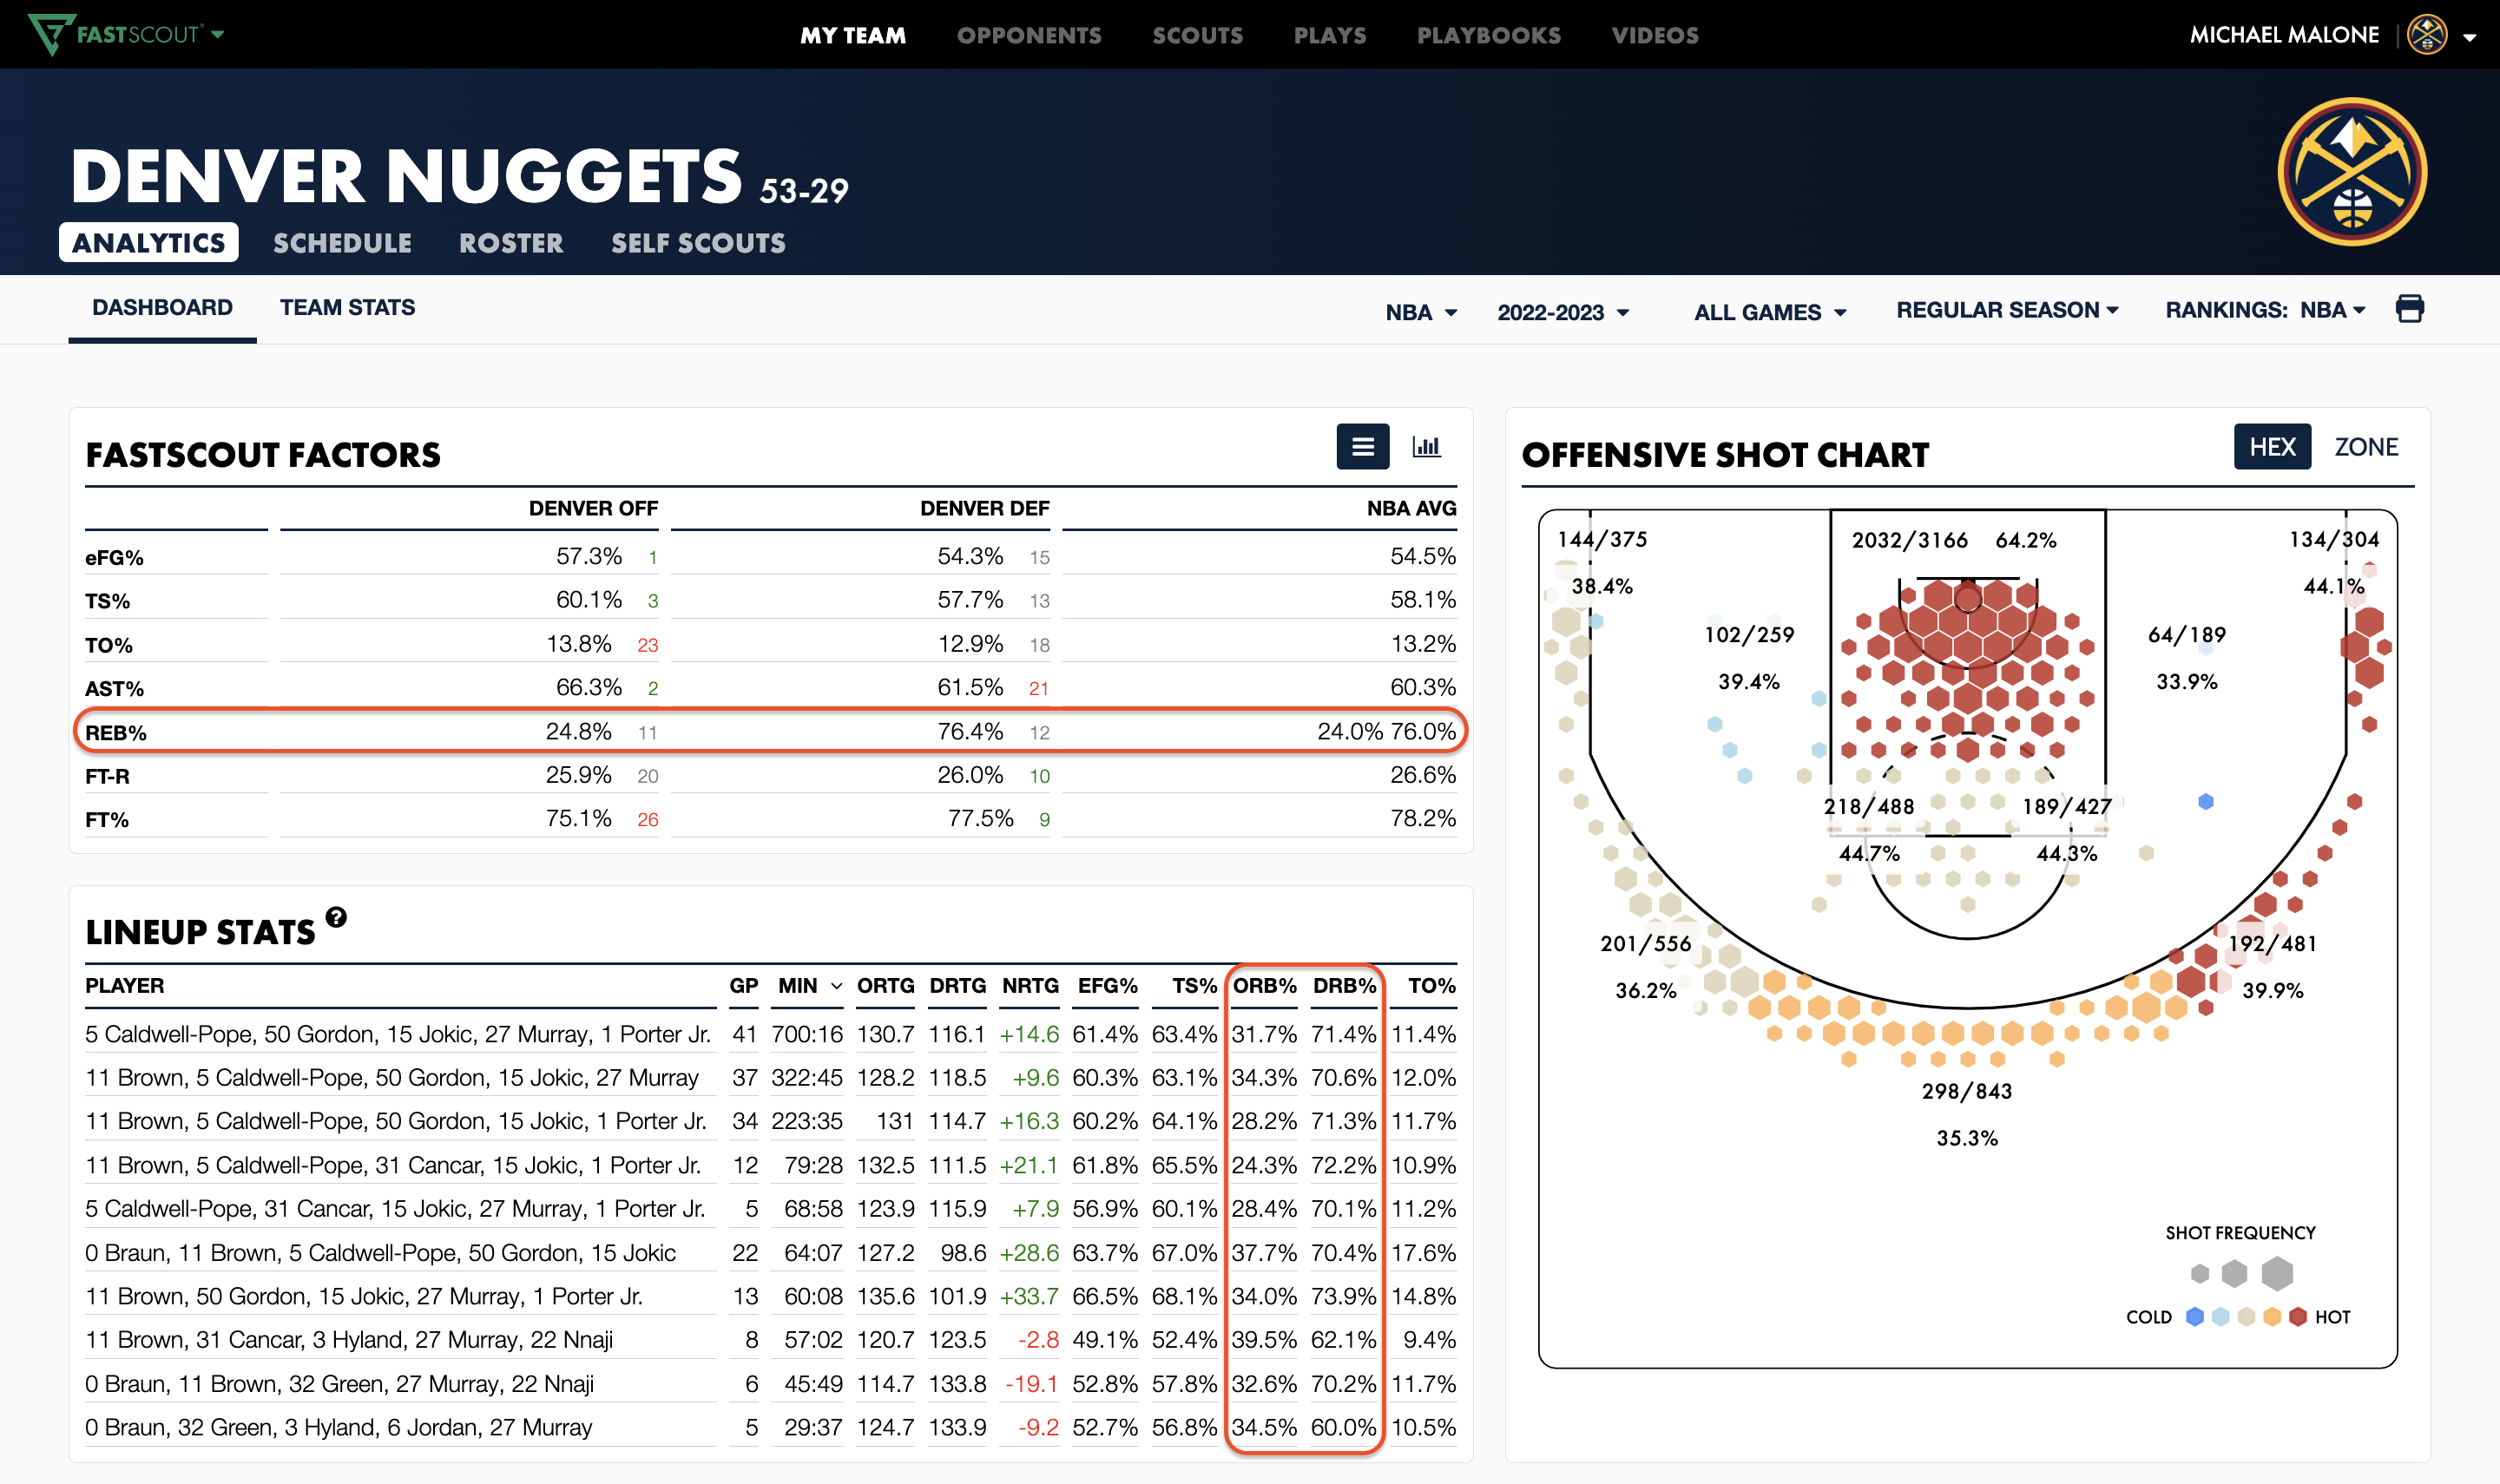Open the 2022-2023 season dropdown
Screen dimensions: 2500x1484
1563,312
